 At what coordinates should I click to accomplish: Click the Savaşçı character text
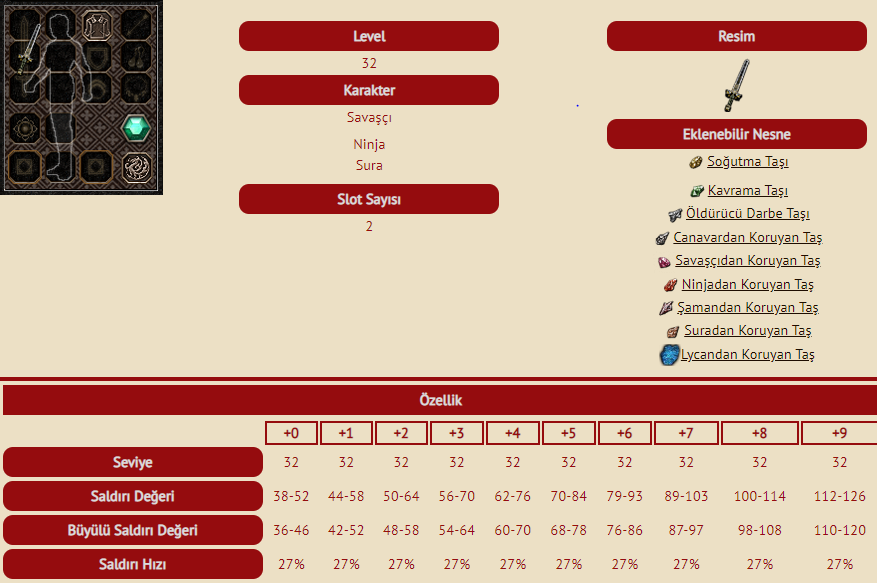click(369, 117)
